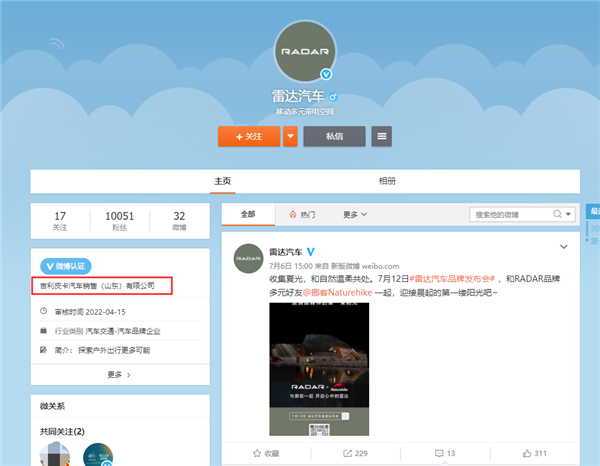Click the briefcase icon beside 行业类别
600x466 pixels.
click(x=44, y=331)
